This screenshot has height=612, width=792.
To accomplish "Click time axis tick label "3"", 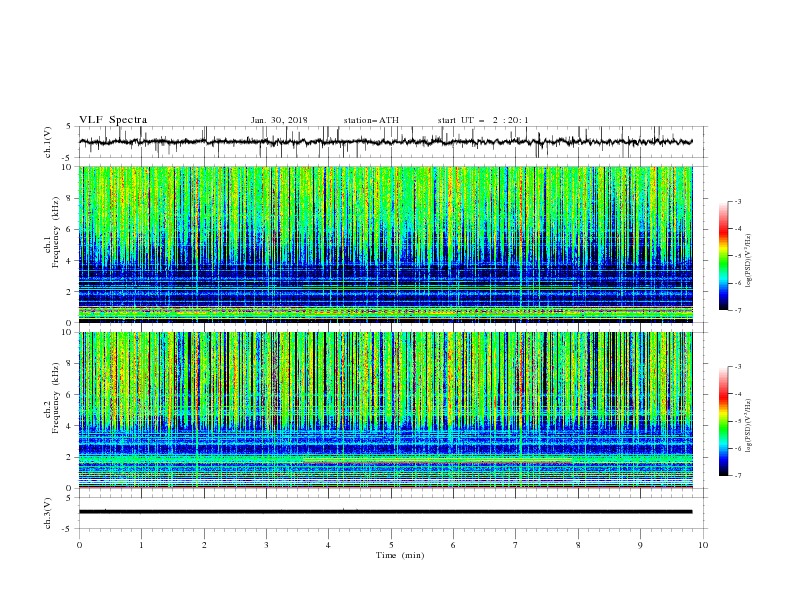I will tap(266, 545).
